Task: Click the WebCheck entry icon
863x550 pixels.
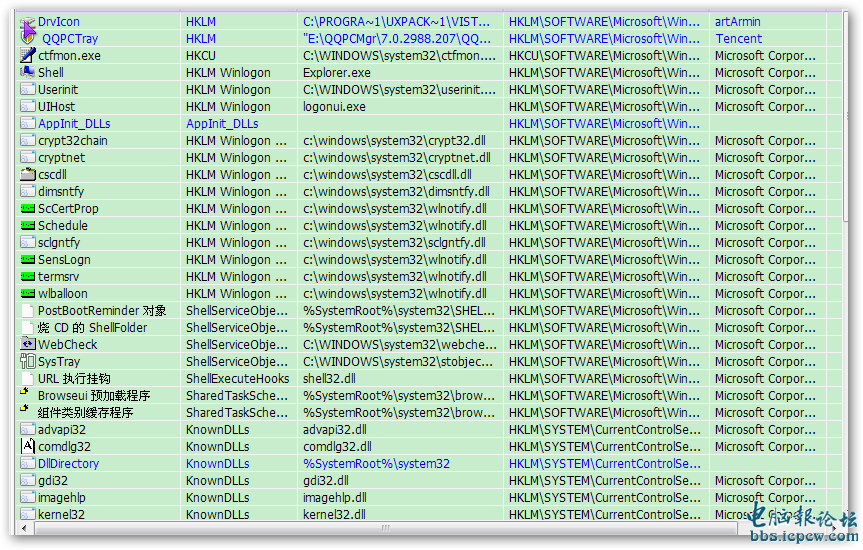Action: [28, 344]
